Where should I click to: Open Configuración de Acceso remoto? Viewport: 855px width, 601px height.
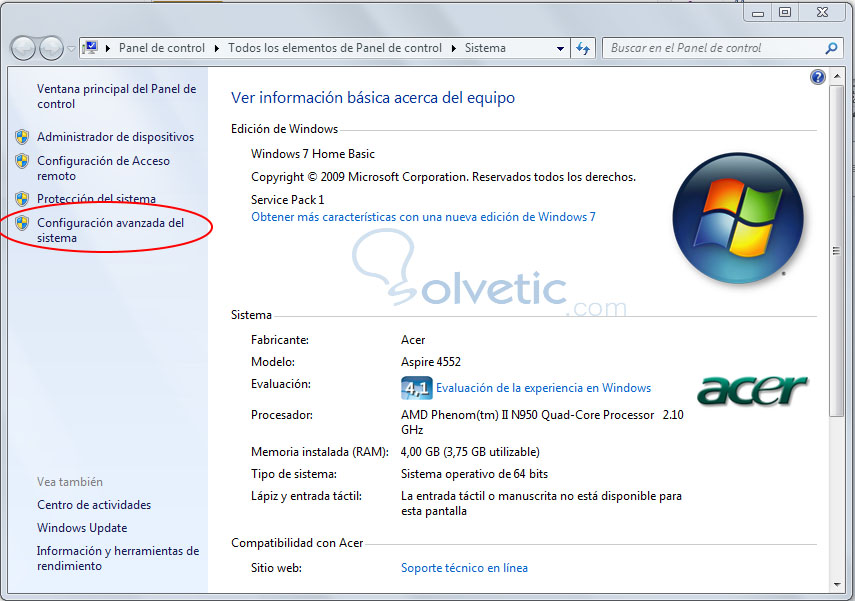103,168
